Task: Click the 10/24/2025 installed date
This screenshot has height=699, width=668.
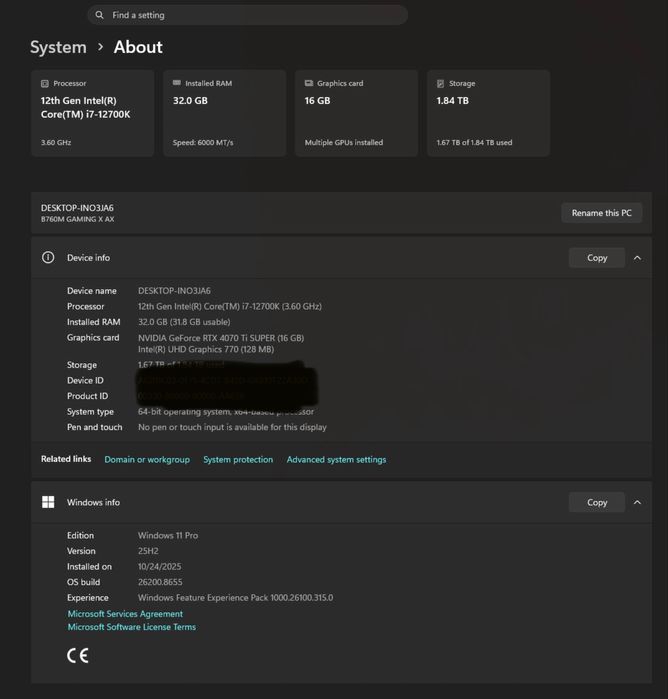Action: point(160,567)
